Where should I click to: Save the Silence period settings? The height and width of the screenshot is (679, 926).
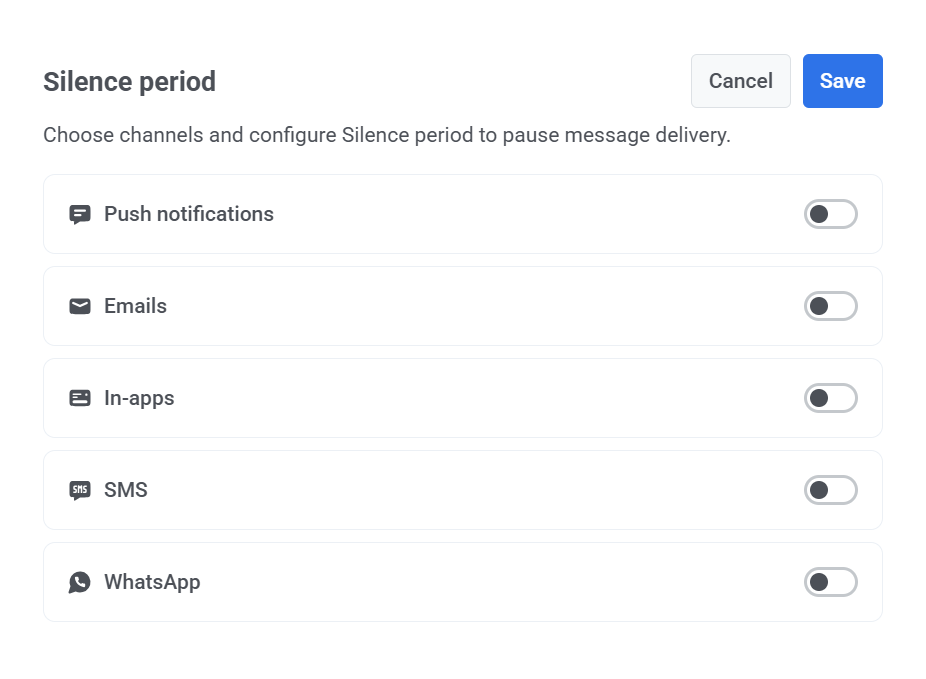[x=842, y=81]
